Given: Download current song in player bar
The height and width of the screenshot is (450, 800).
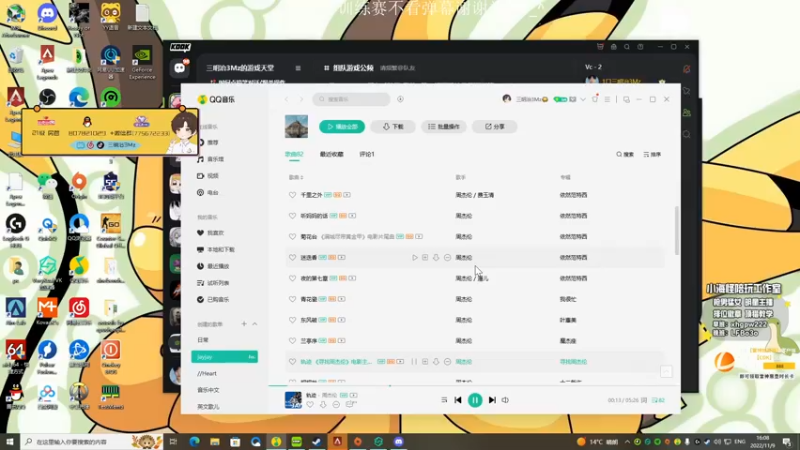Looking at the screenshot, I should coord(323,405).
